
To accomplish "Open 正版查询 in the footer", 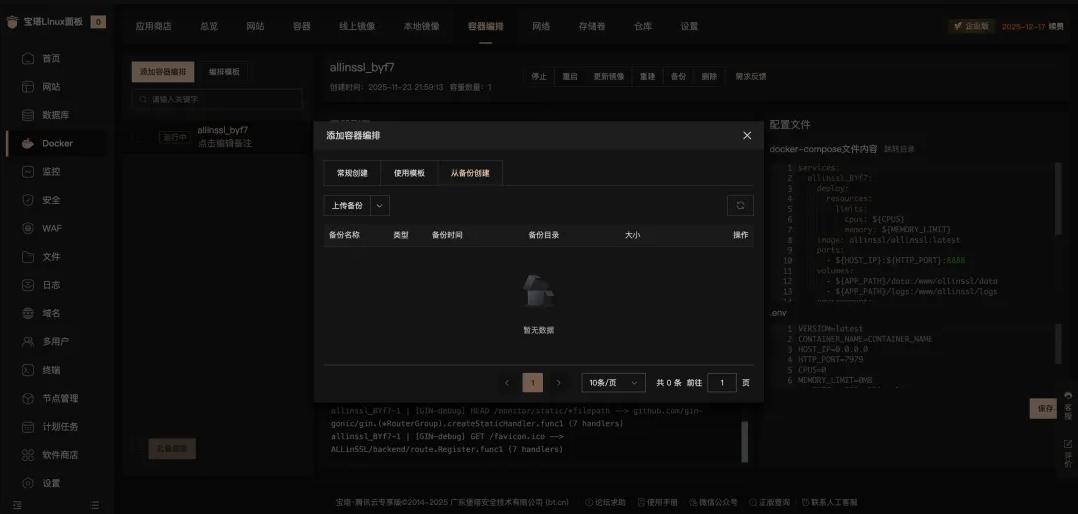I will click(769, 502).
